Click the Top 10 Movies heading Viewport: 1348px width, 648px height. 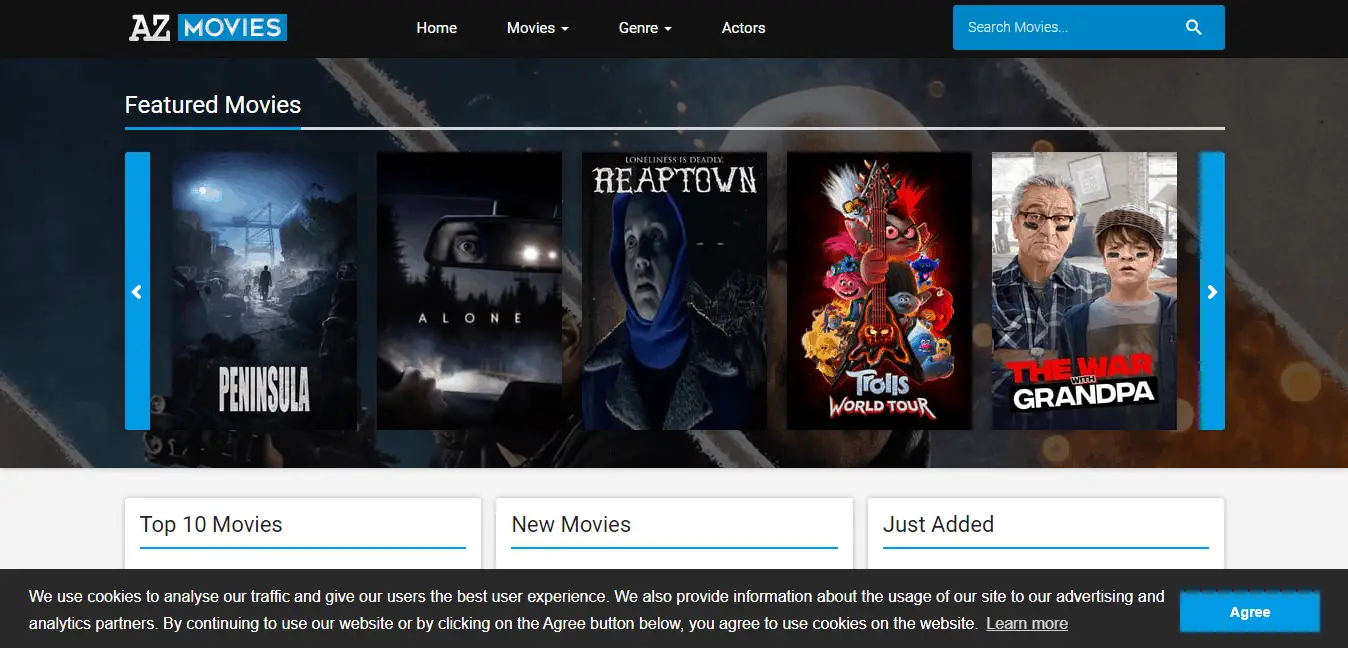coord(211,524)
